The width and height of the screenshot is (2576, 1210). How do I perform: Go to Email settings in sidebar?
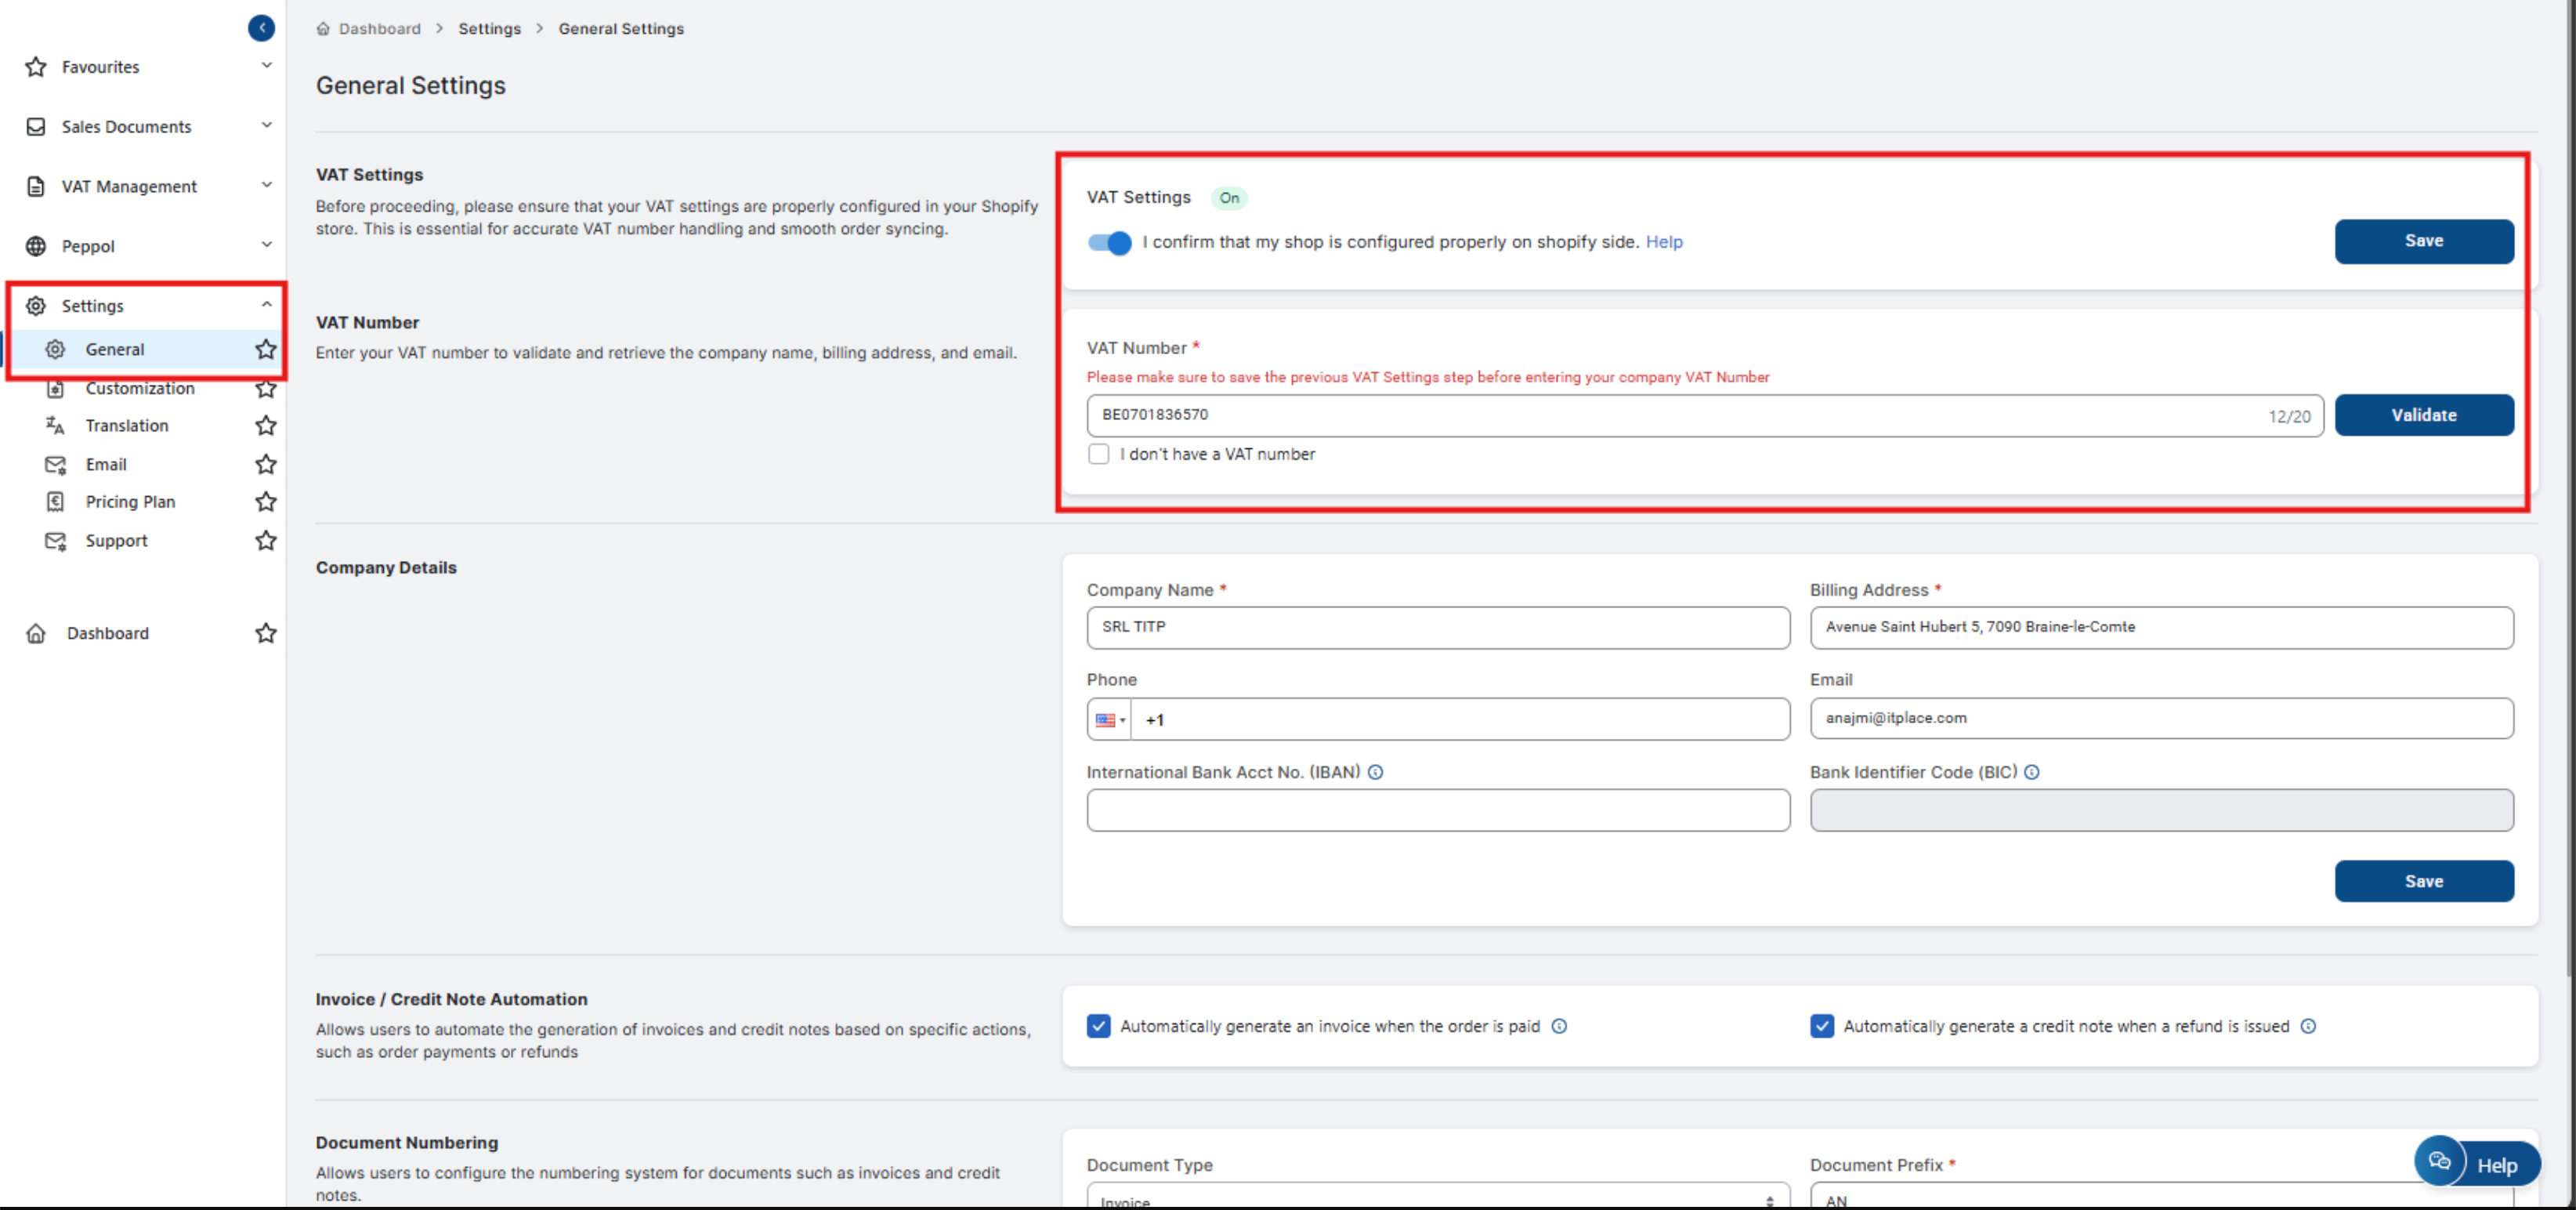(x=106, y=464)
